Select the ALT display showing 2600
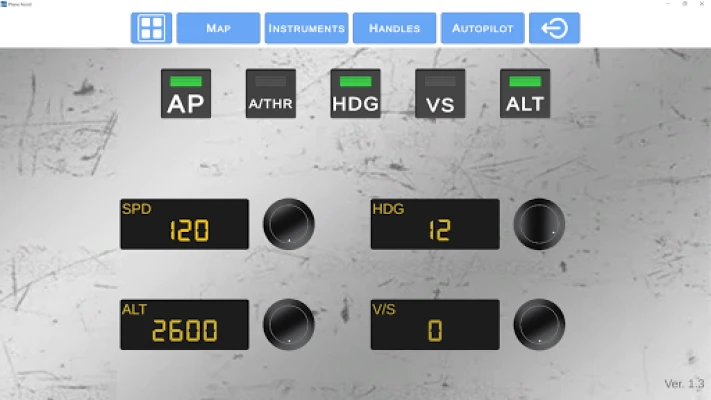The image size is (711, 400). [185, 325]
